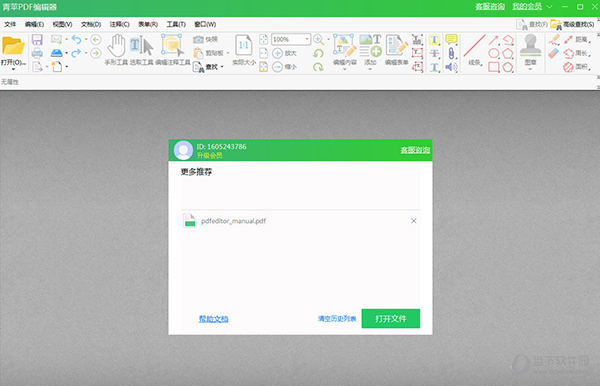Rotate page clockwise
Viewport: 600px width, 386px height.
tap(318, 67)
